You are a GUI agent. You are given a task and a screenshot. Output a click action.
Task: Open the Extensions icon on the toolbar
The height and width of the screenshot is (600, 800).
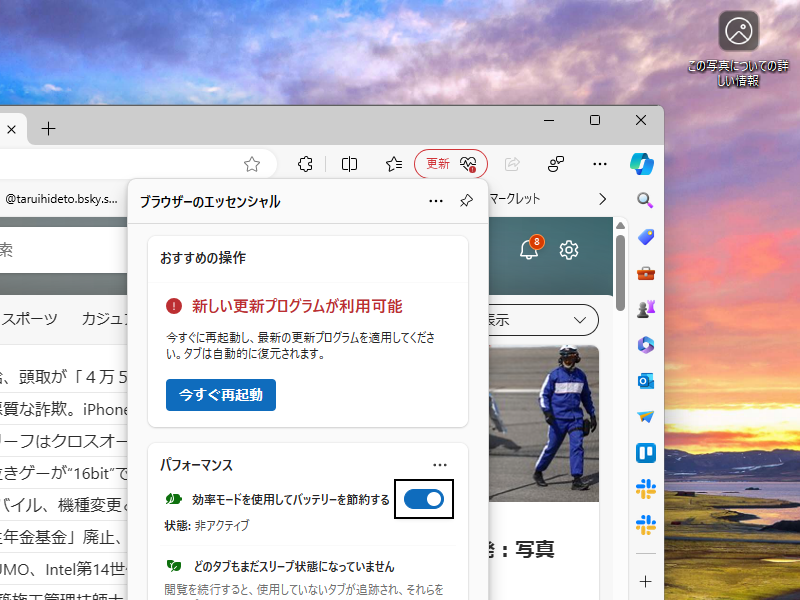pyautogui.click(x=304, y=163)
